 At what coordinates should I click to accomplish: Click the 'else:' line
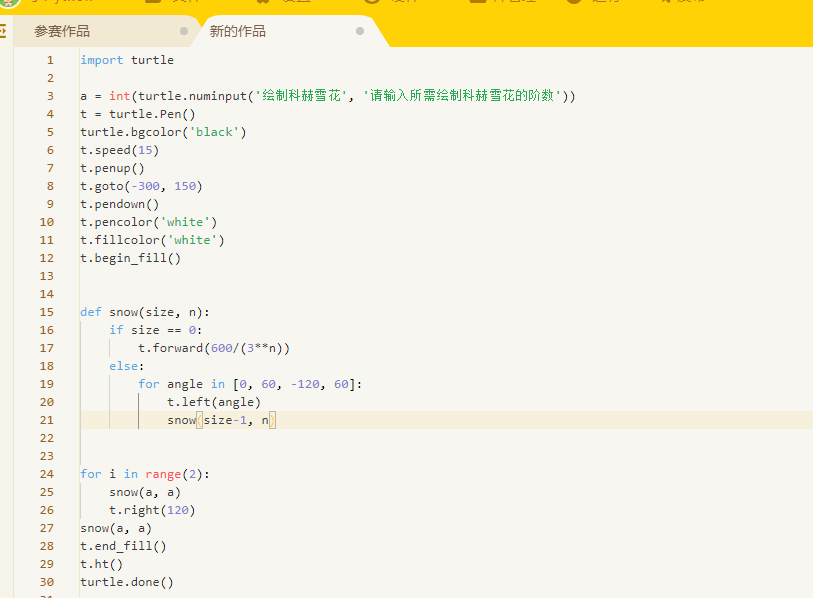tap(127, 366)
